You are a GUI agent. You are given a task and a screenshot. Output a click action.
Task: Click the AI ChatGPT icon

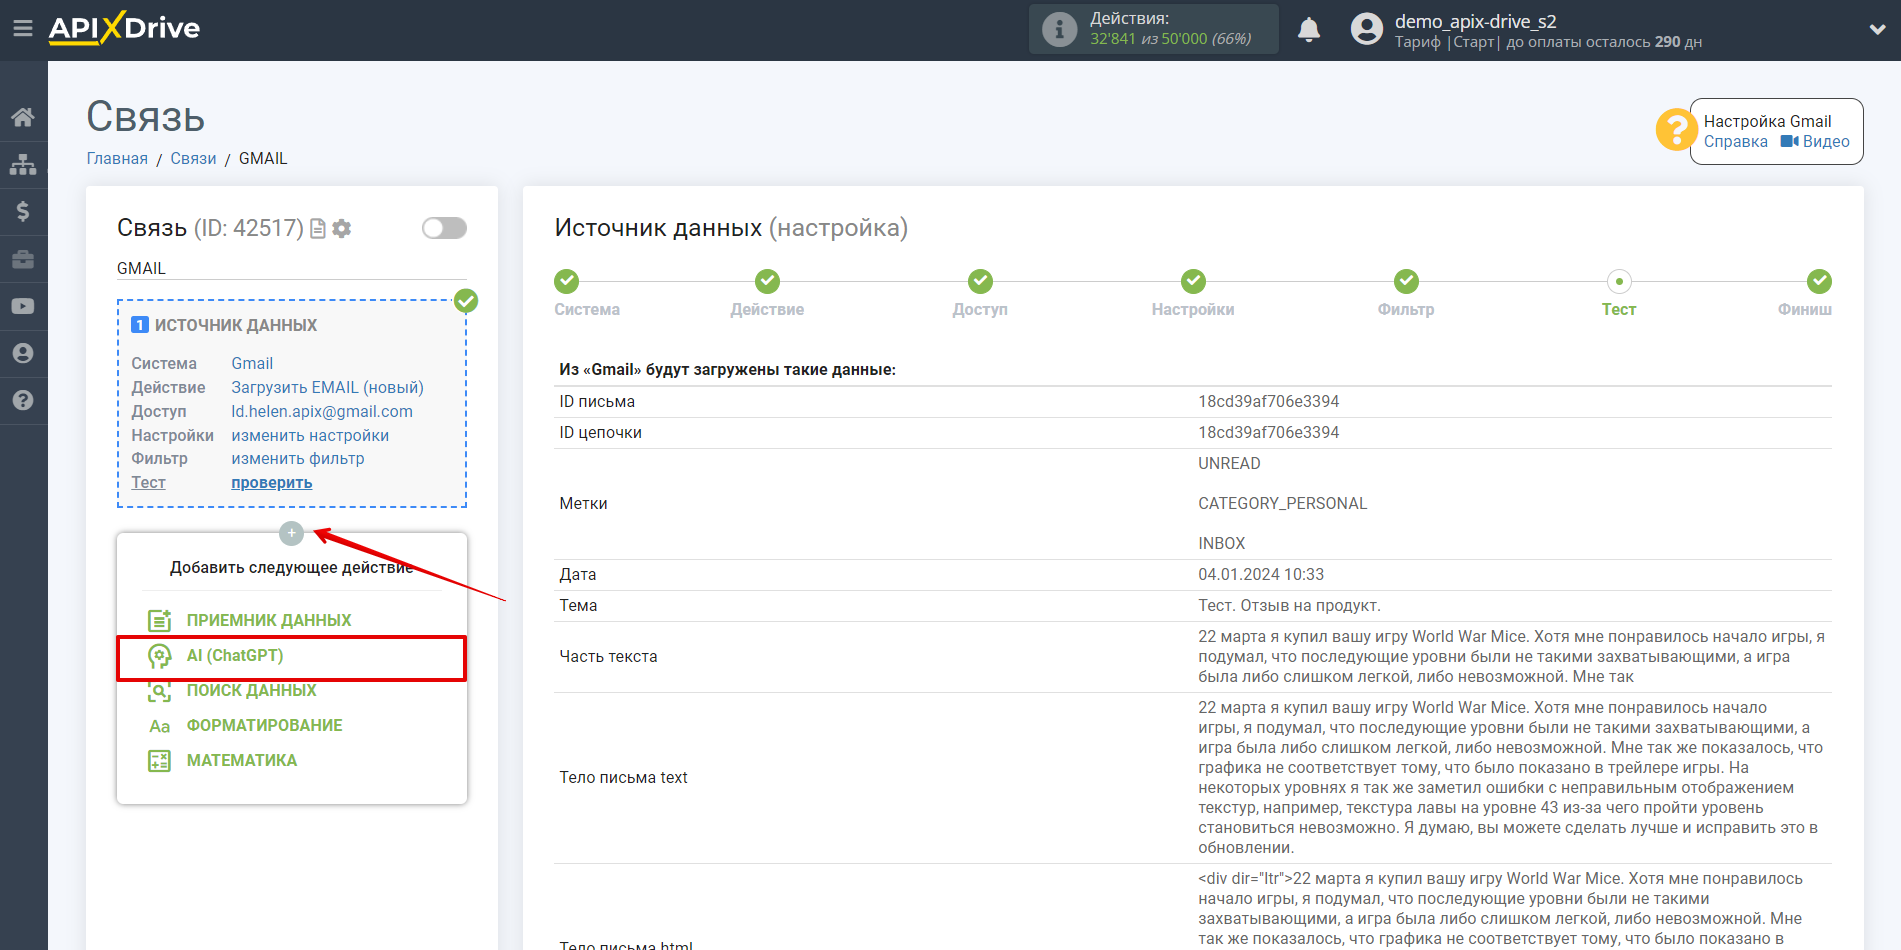(x=159, y=656)
